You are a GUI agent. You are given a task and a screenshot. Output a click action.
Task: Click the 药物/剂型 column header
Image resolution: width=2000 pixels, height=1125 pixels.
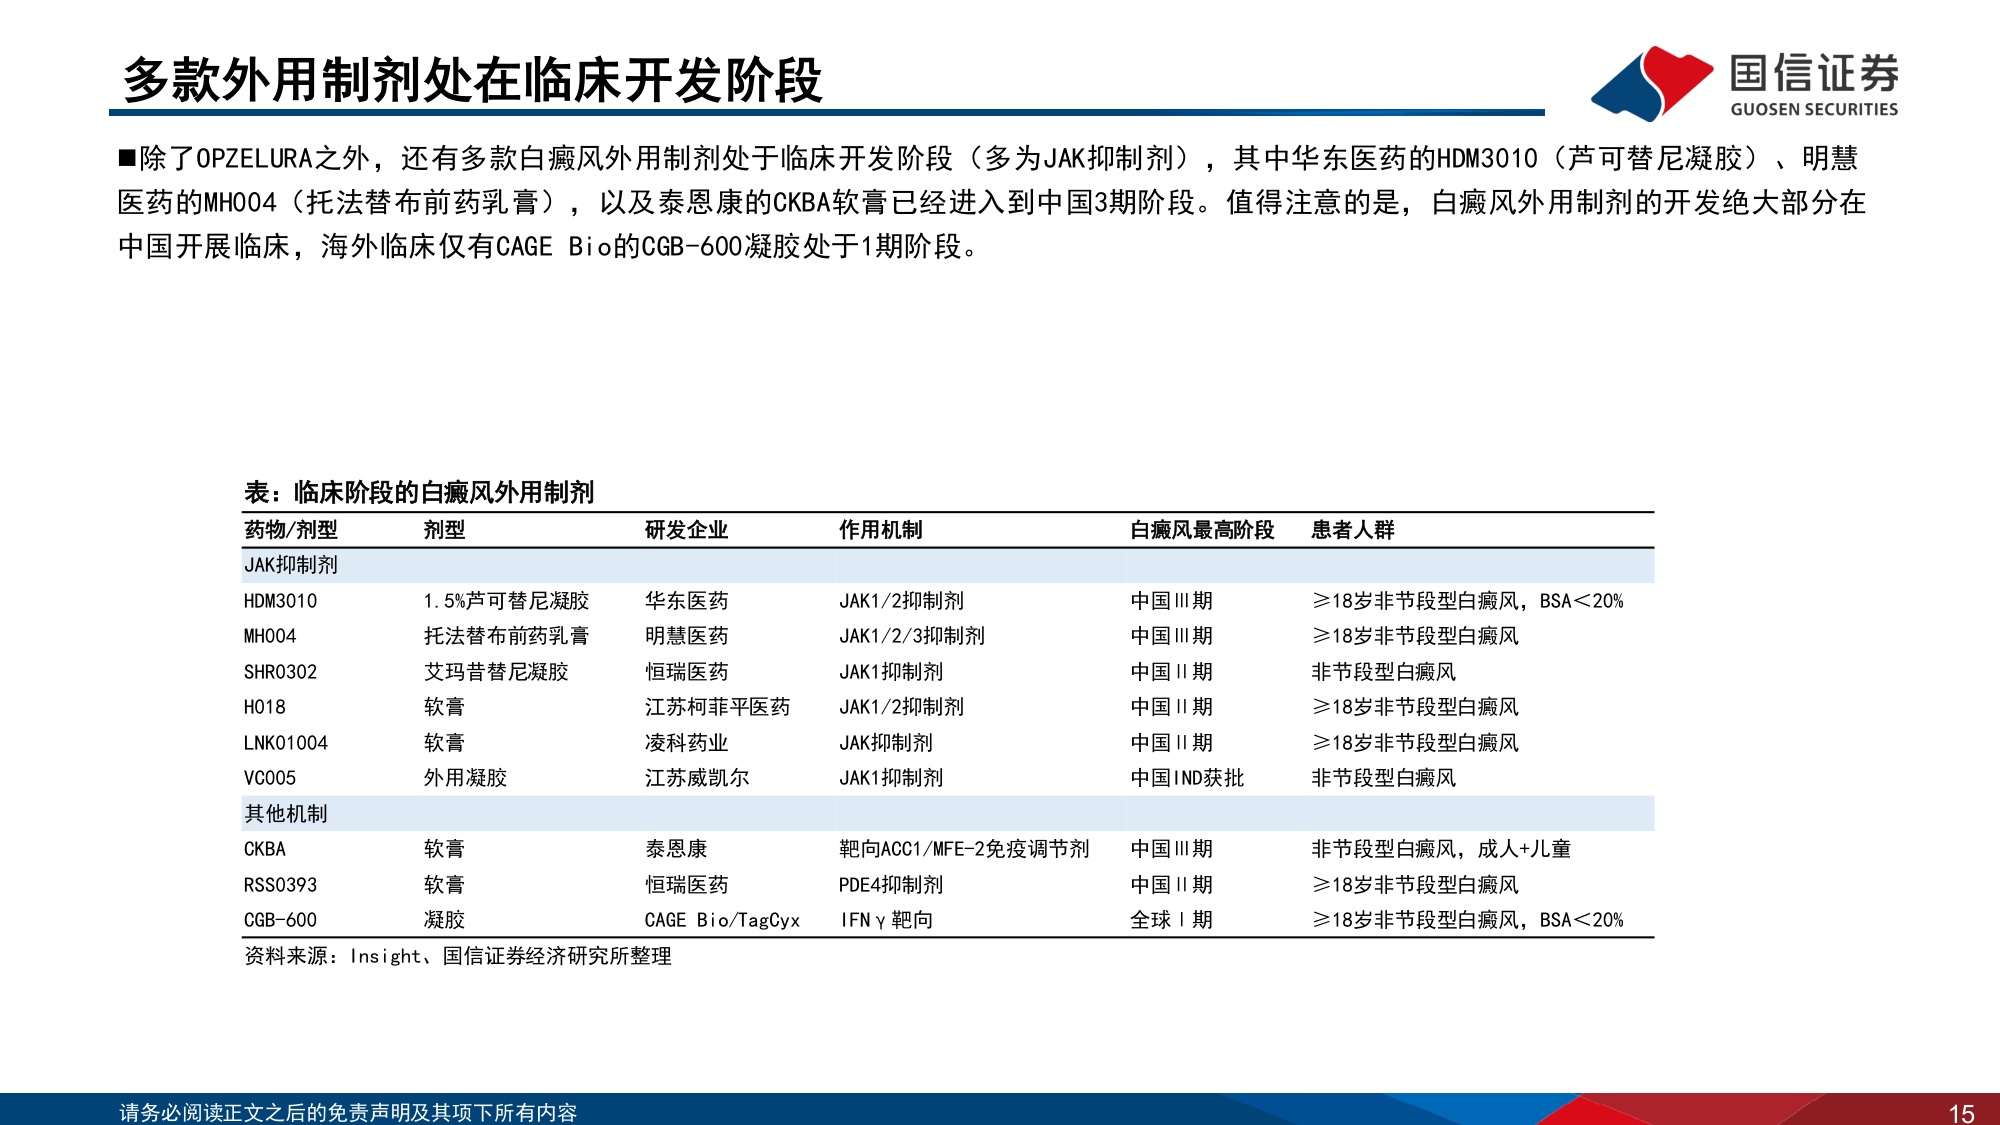[x=291, y=530]
